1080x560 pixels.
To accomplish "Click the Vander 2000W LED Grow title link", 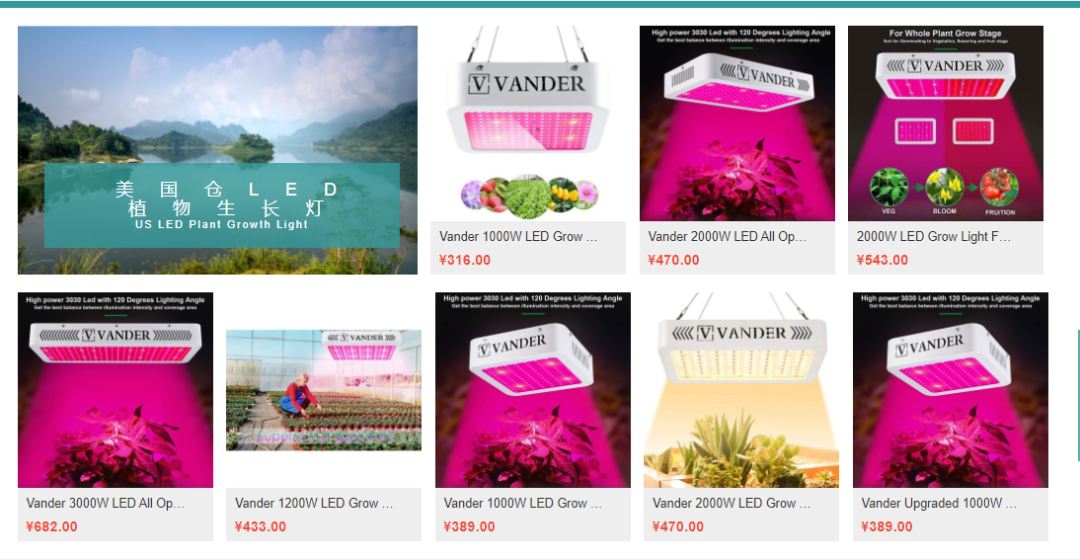I will (x=731, y=503).
